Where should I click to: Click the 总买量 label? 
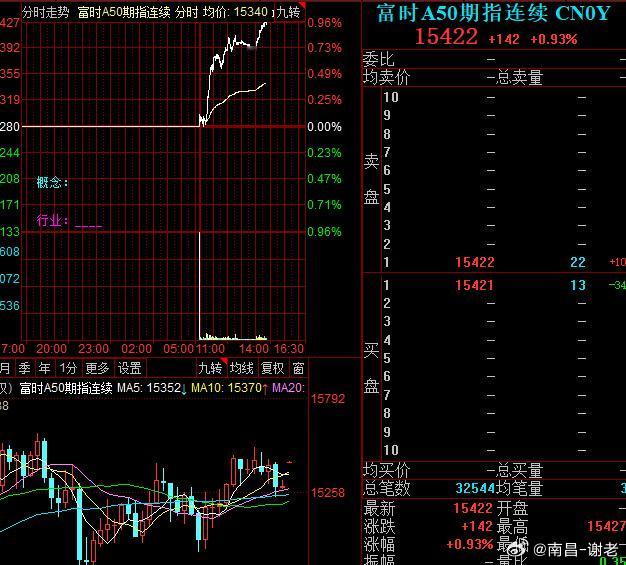519,470
